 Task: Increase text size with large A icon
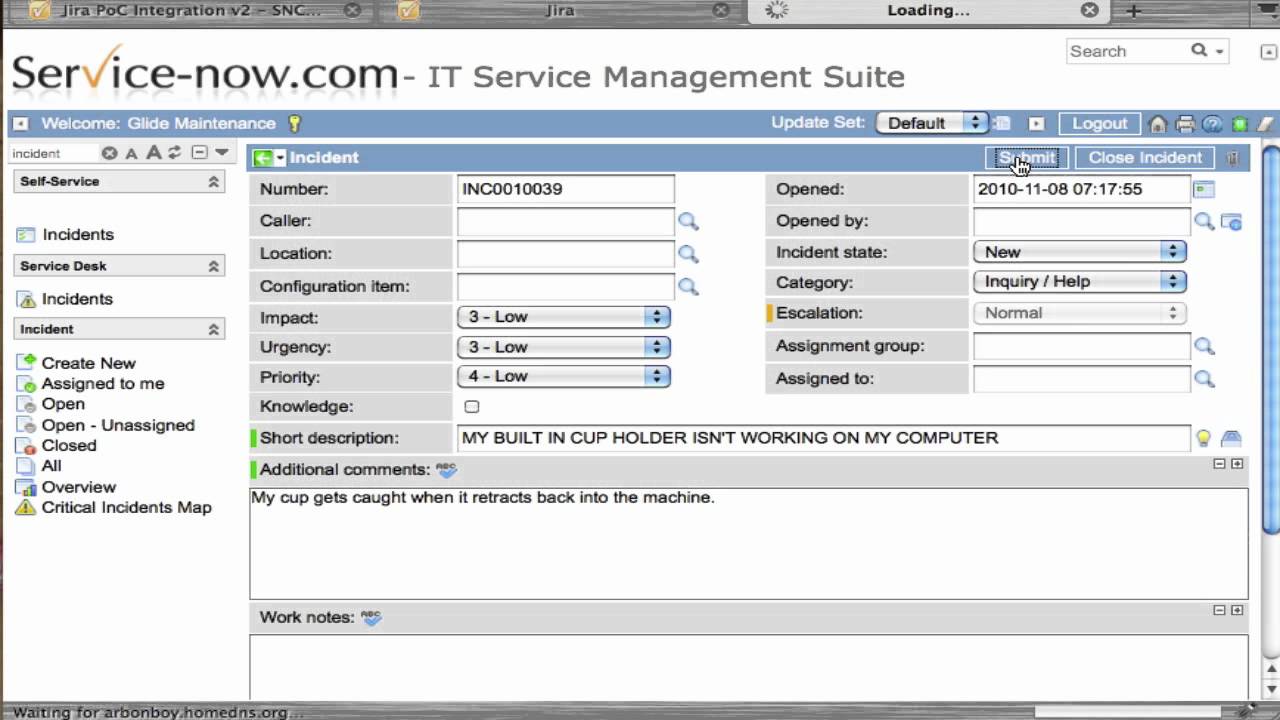pyautogui.click(x=153, y=152)
